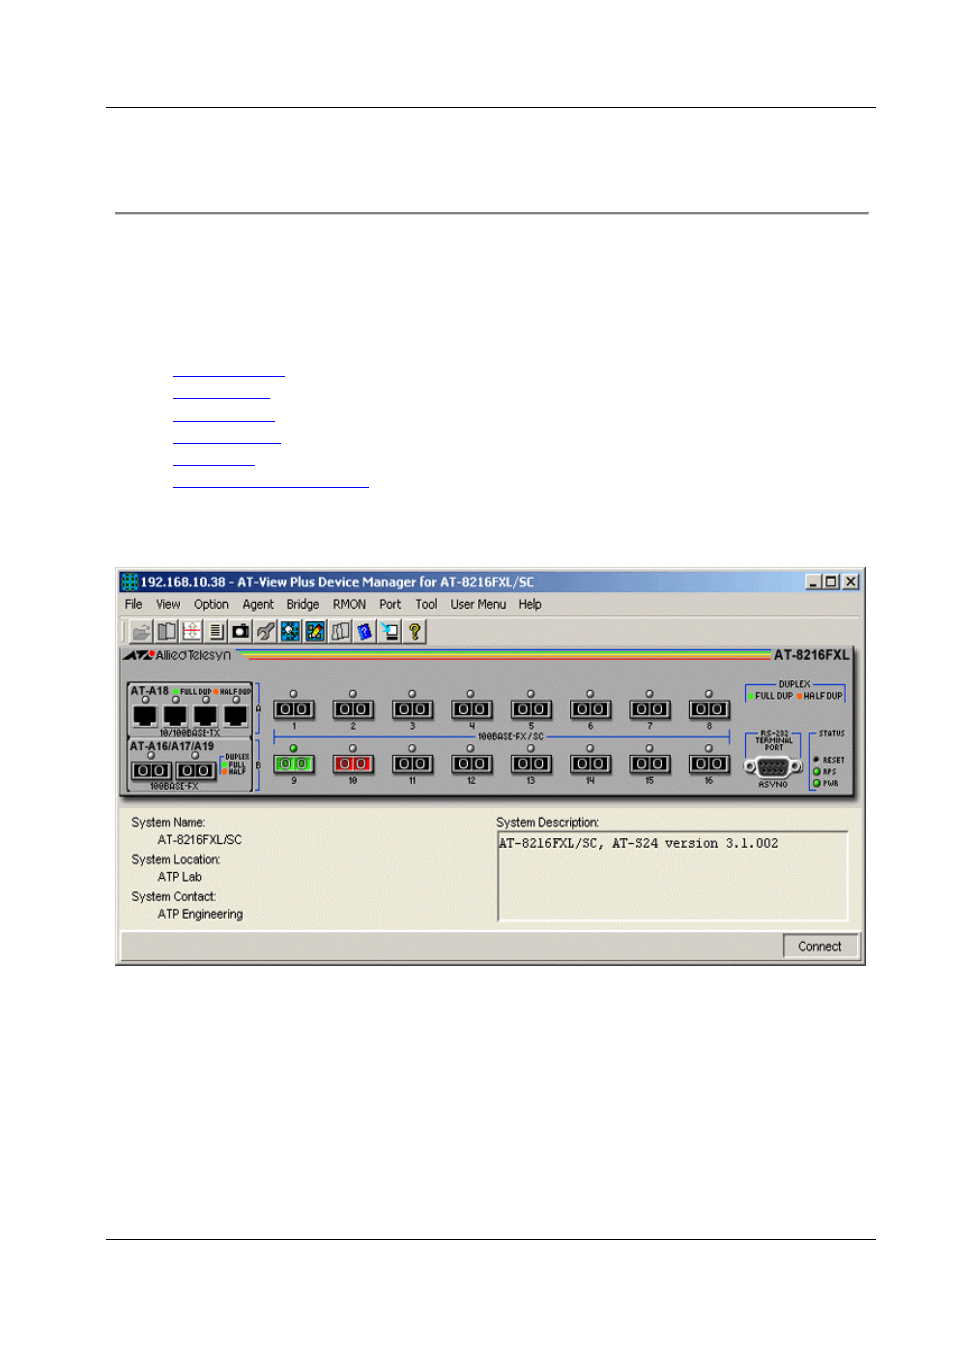Screen dimensions: 954x1350
Task: Select fiber port 2 on the device
Action: 353,710
